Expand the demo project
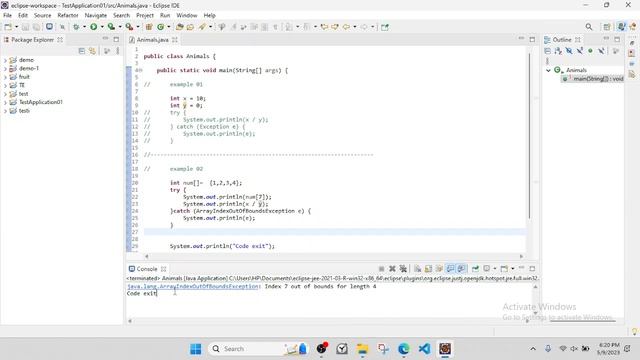 pos(5,60)
